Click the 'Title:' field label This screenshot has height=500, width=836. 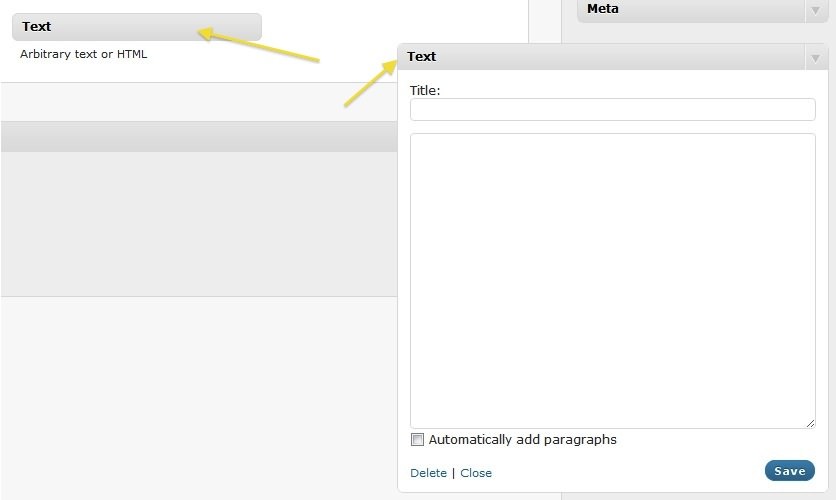425,90
